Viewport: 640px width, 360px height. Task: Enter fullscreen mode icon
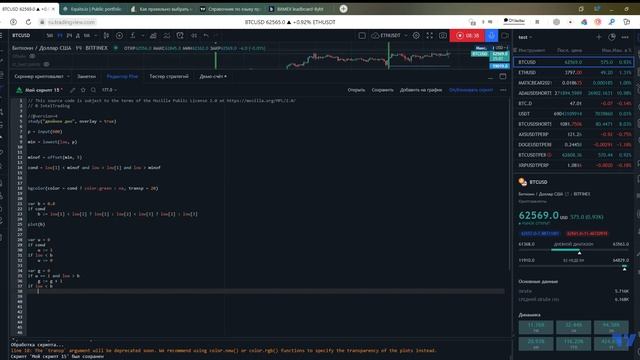pos(429,36)
